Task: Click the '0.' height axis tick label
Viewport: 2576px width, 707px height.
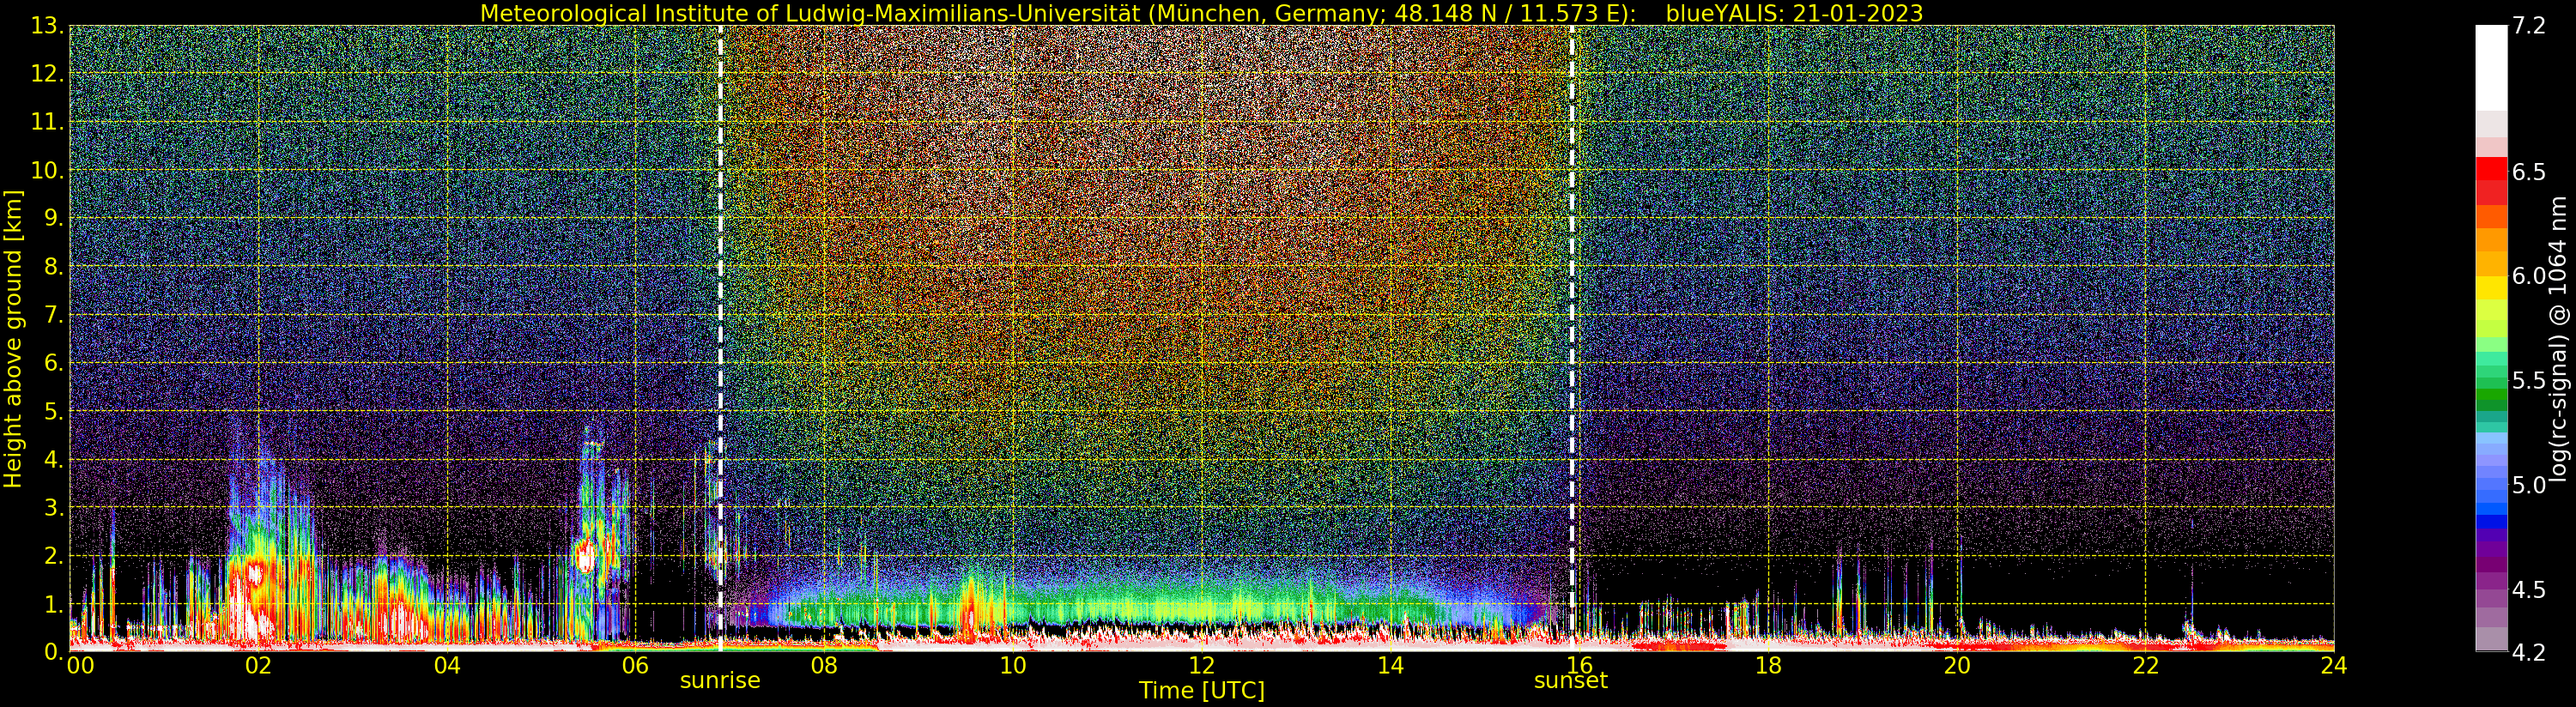Action: point(54,651)
